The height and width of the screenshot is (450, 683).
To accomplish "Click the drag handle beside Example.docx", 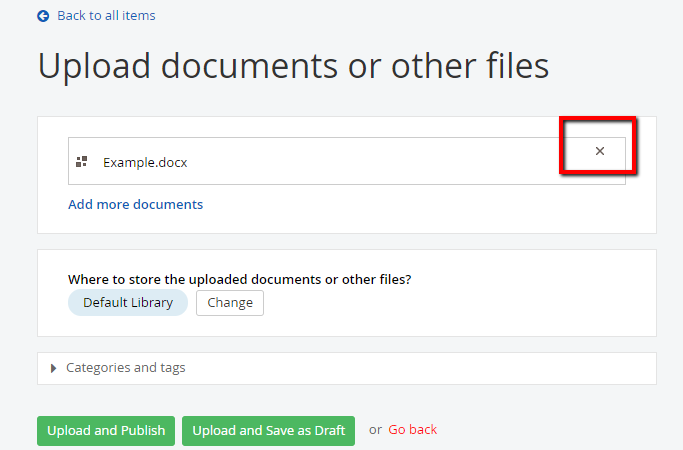I will [82, 162].
